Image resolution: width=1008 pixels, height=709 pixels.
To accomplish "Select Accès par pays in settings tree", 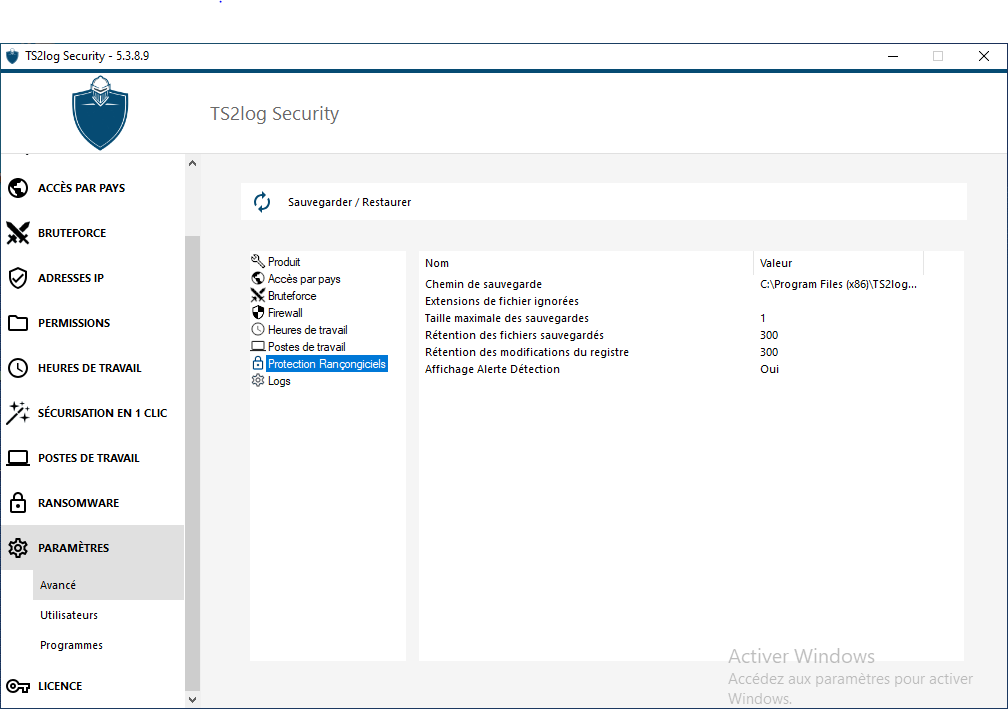I will pyautogui.click(x=304, y=279).
